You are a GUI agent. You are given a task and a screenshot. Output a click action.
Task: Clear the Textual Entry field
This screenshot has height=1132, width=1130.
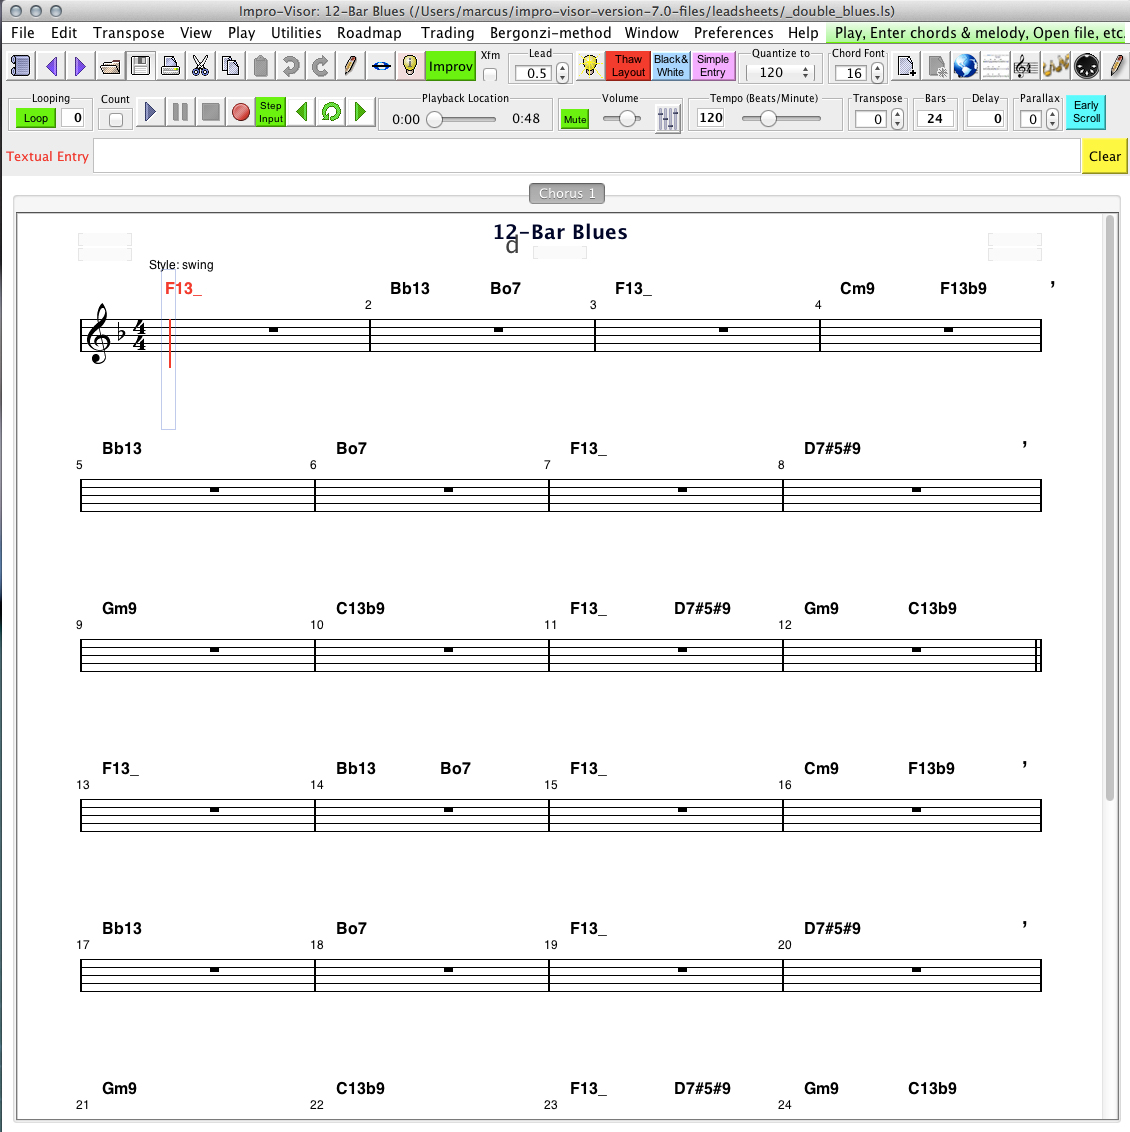click(1104, 156)
